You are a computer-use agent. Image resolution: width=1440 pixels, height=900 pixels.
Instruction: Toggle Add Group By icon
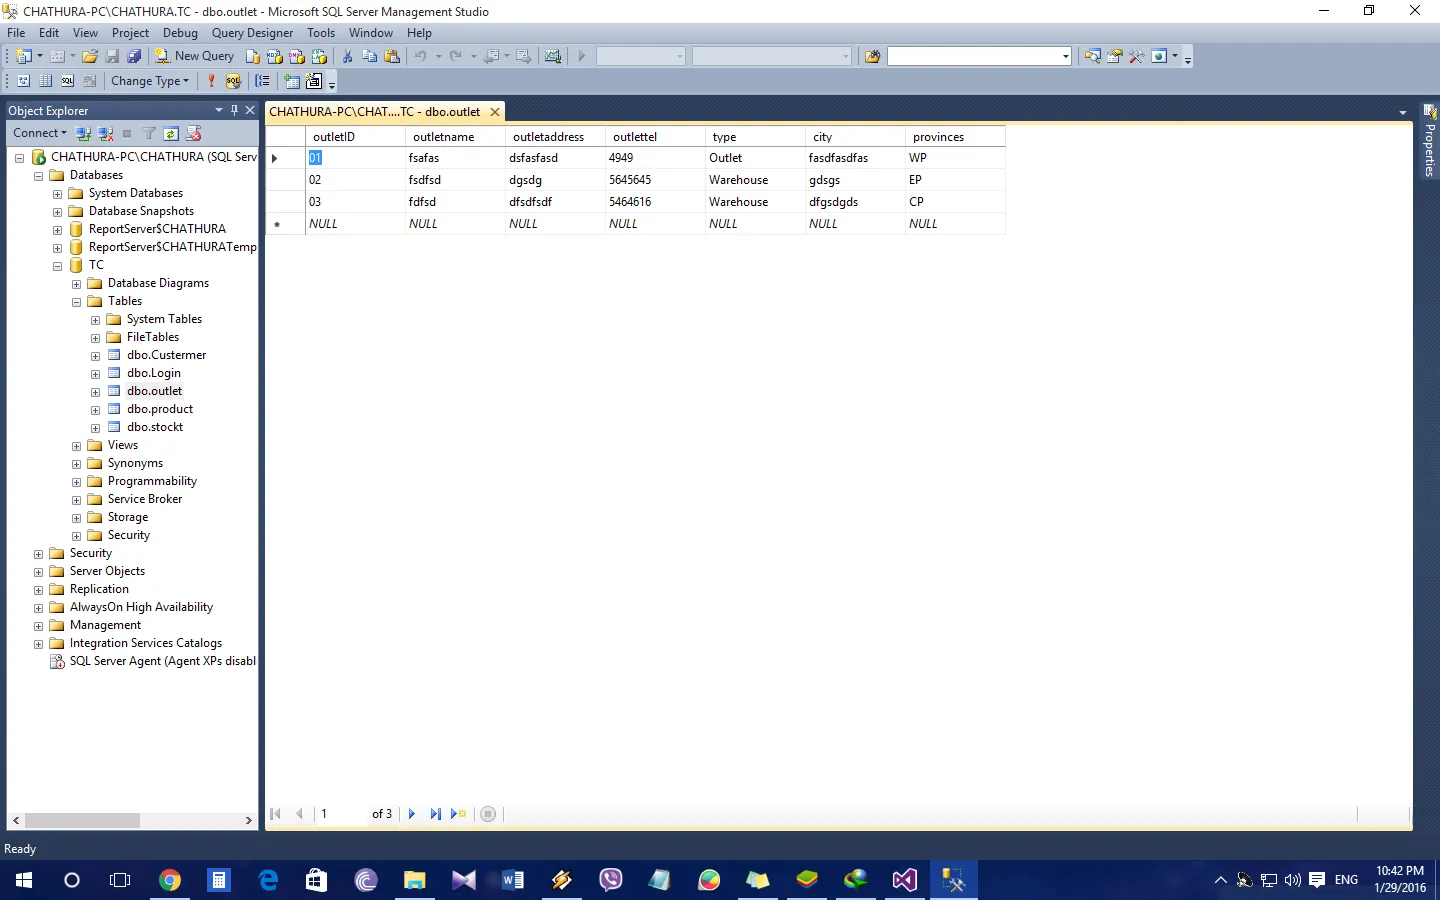click(x=263, y=81)
